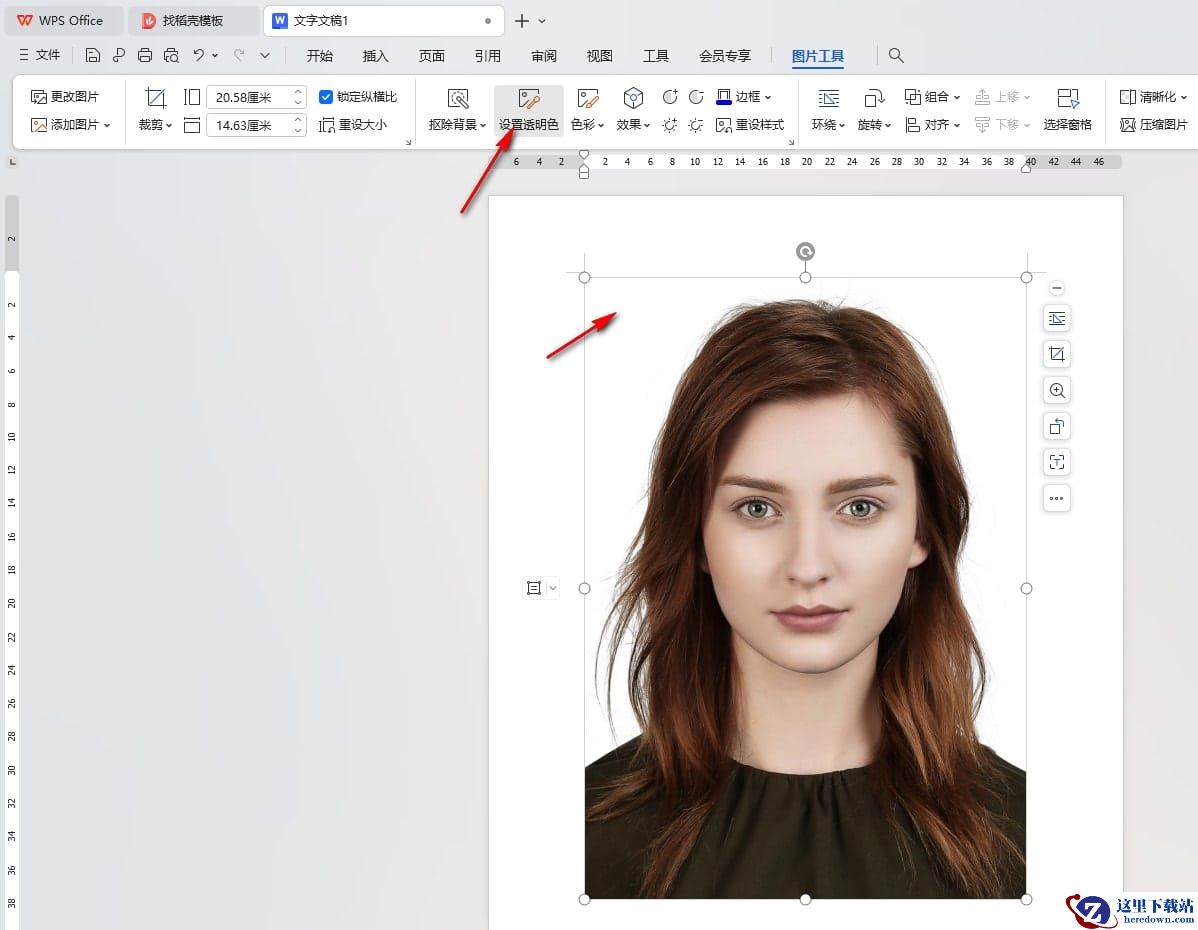Switch to the 视图 view tab
The width and height of the screenshot is (1198, 930).
(x=600, y=56)
